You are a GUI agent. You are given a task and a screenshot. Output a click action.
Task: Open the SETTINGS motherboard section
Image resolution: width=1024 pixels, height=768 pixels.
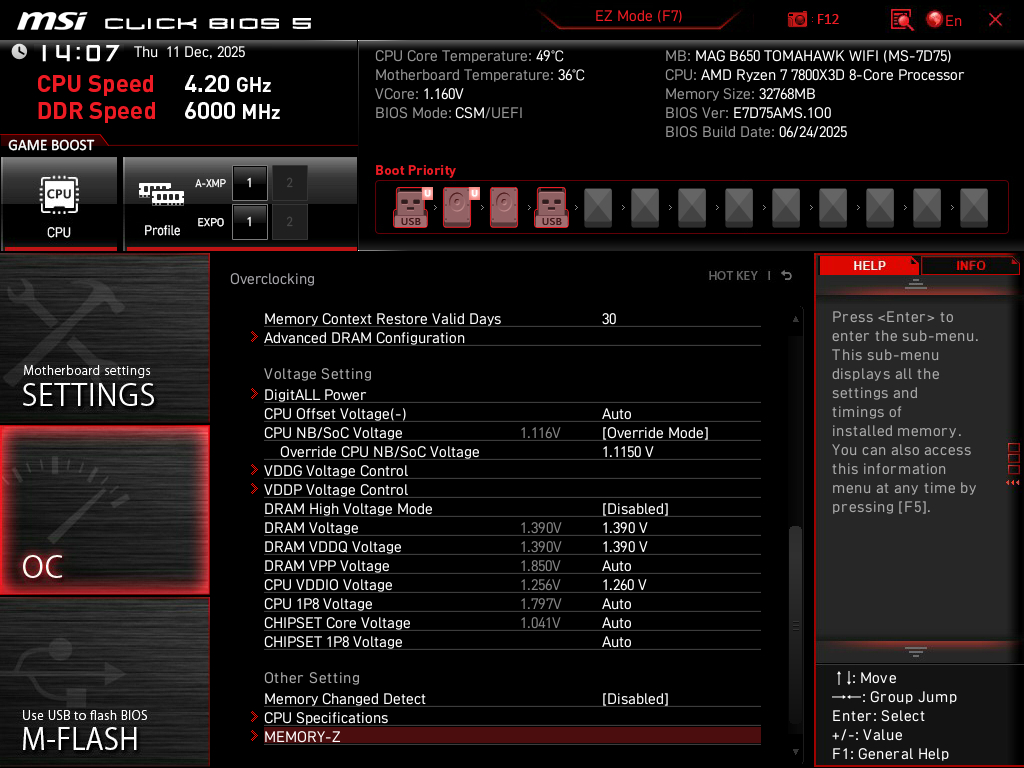pos(104,338)
